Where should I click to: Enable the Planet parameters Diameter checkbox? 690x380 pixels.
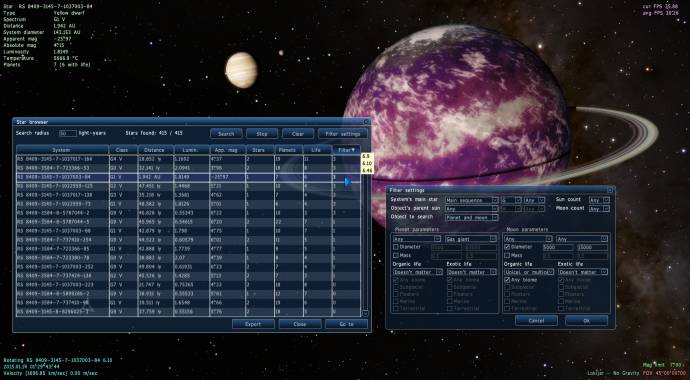point(396,247)
